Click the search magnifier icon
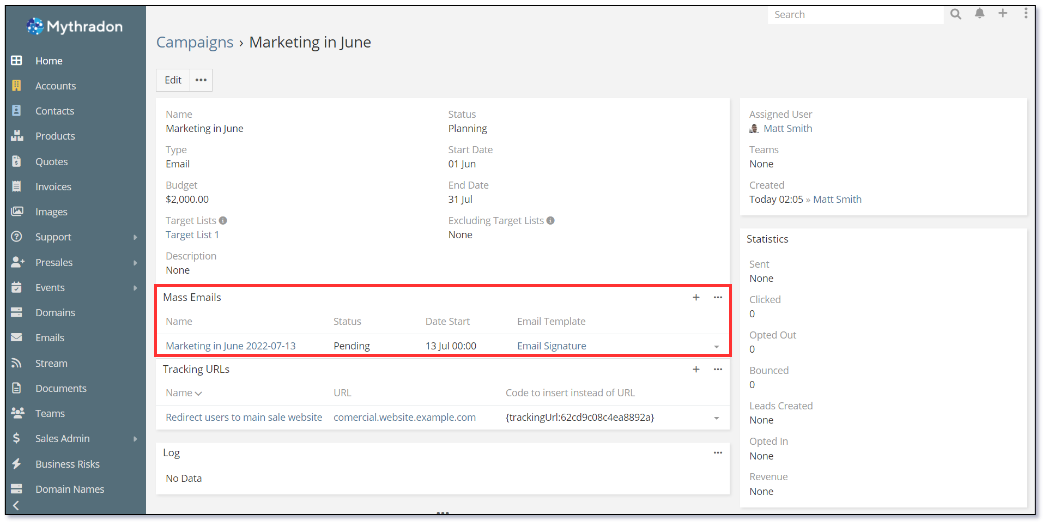 point(956,14)
